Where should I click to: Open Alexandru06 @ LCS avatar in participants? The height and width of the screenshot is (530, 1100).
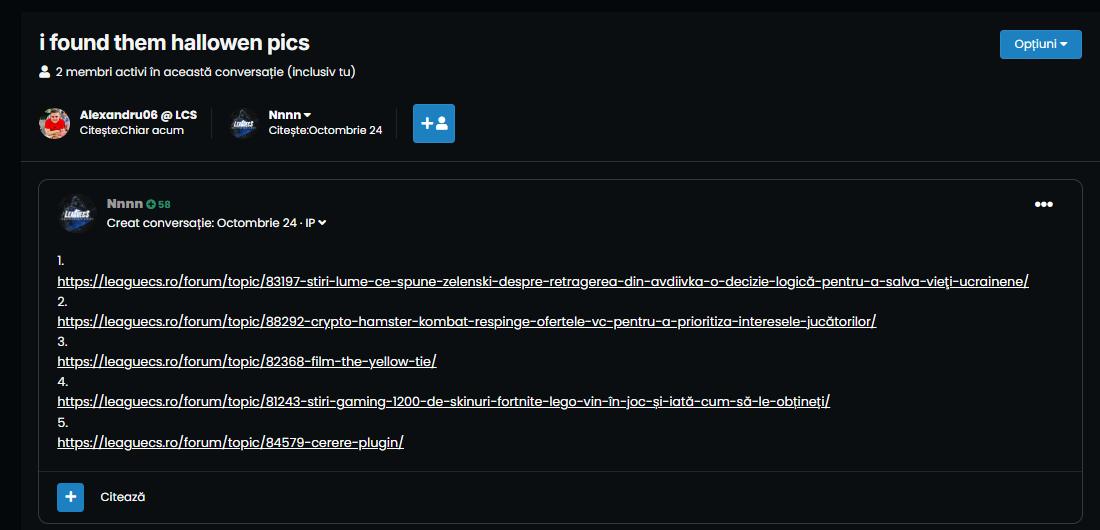coord(54,124)
